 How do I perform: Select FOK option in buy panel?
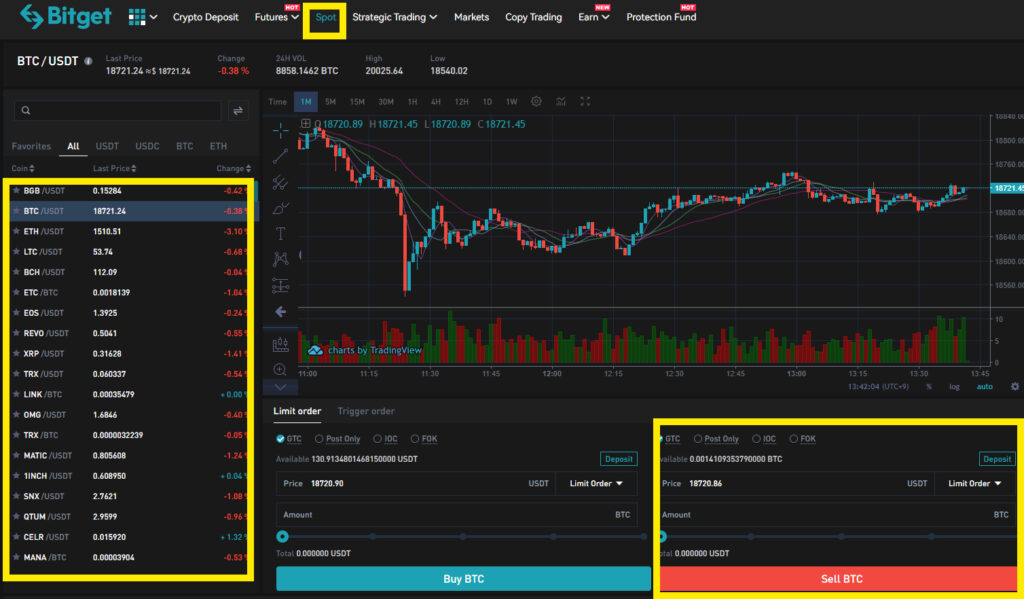pyautogui.click(x=424, y=439)
